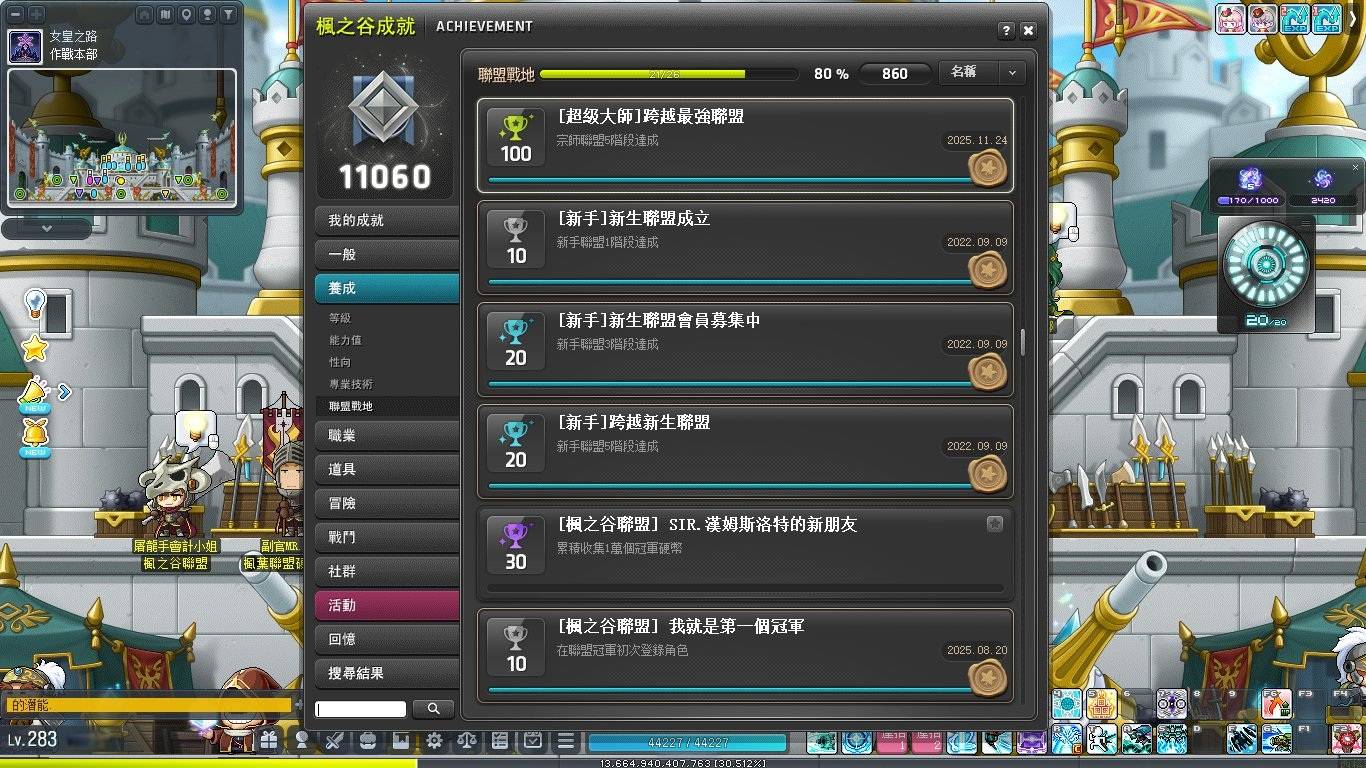Image resolution: width=1366 pixels, height=768 pixels.
Task: Expand the panel below the minimap
Action: [x=46, y=229]
